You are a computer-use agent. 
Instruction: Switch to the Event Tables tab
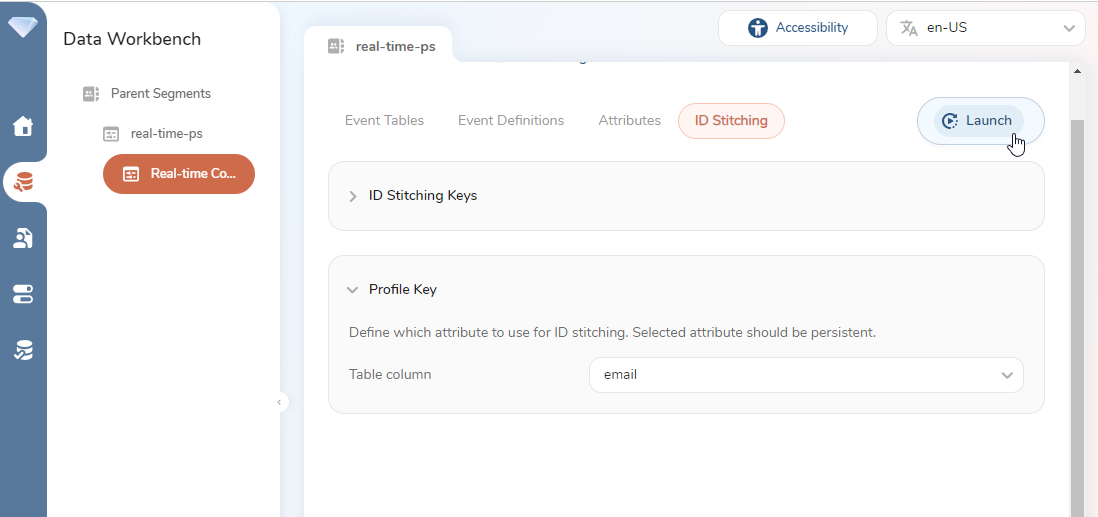(384, 121)
